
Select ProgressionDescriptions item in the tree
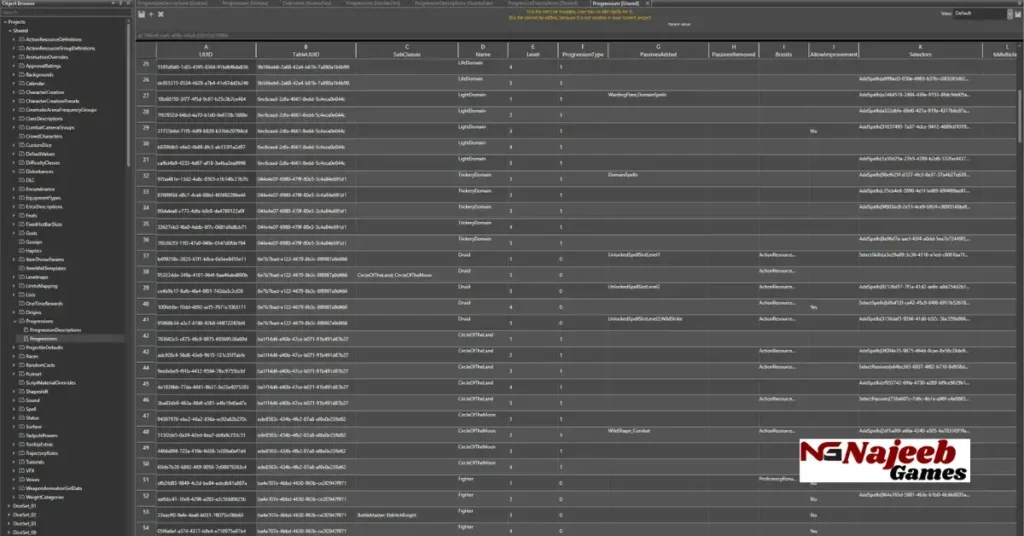pyautogui.click(x=55, y=330)
